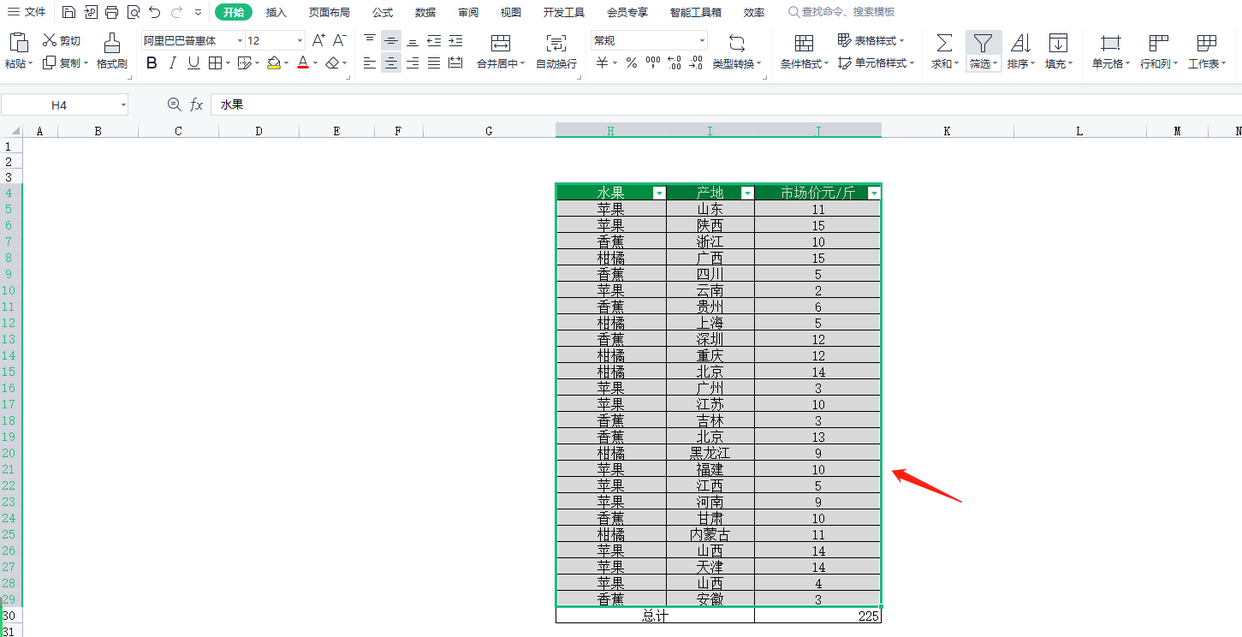The image size is (1242, 637).
Task: Click the Conditional Formatting (条件格式) icon
Action: point(804,42)
